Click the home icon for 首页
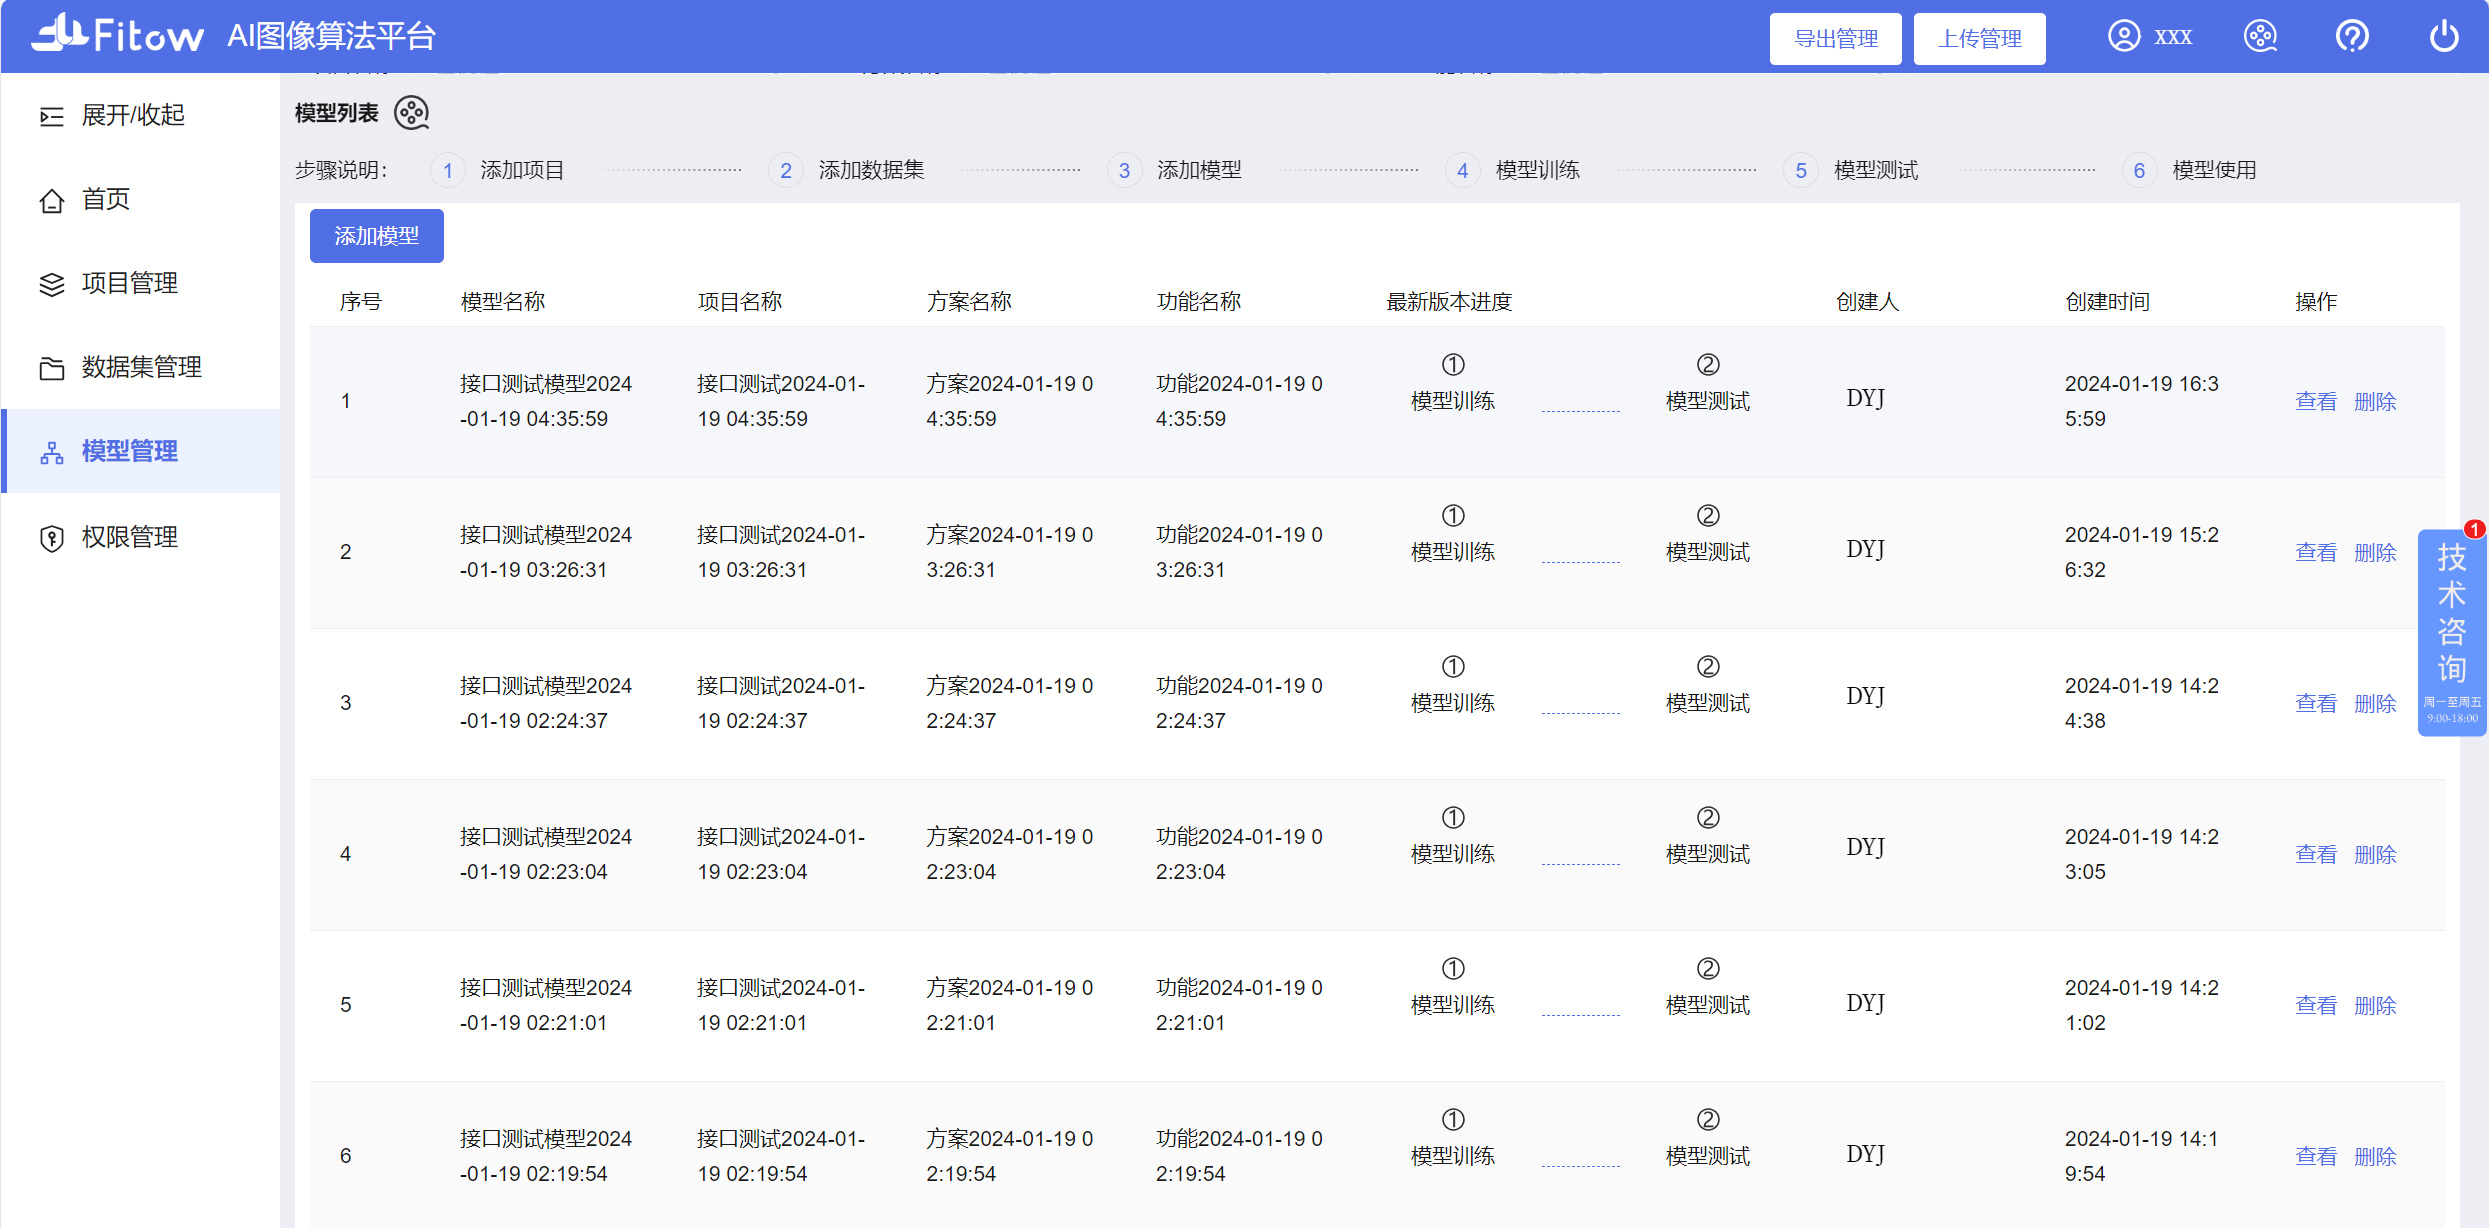 (x=52, y=200)
